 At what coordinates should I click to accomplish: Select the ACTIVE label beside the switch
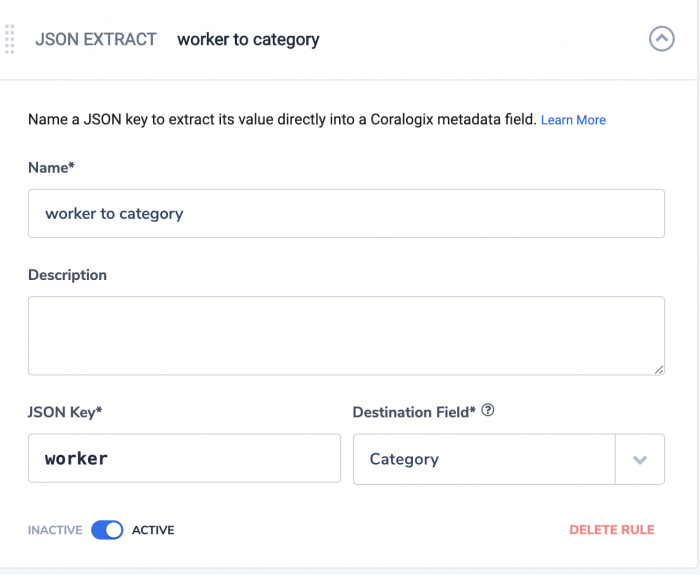point(153,530)
